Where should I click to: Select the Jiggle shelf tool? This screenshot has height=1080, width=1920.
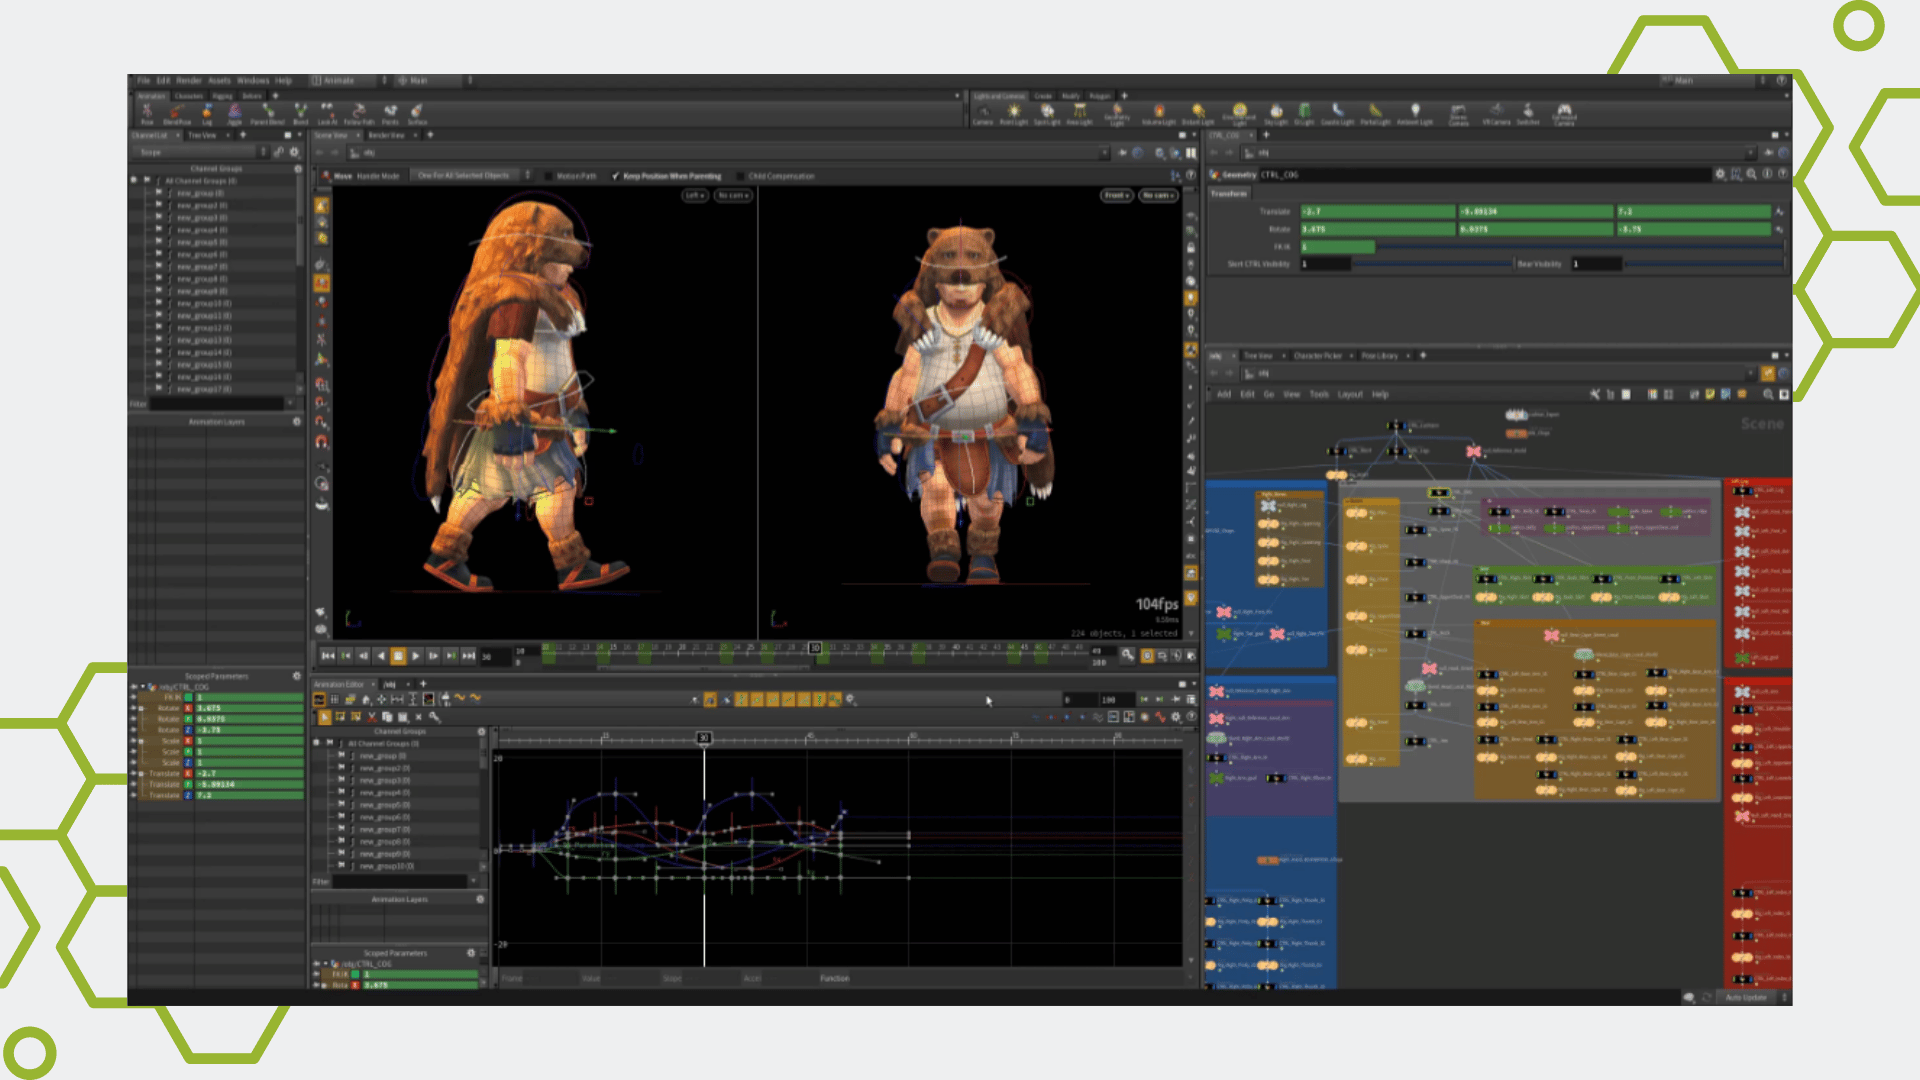pyautogui.click(x=235, y=113)
